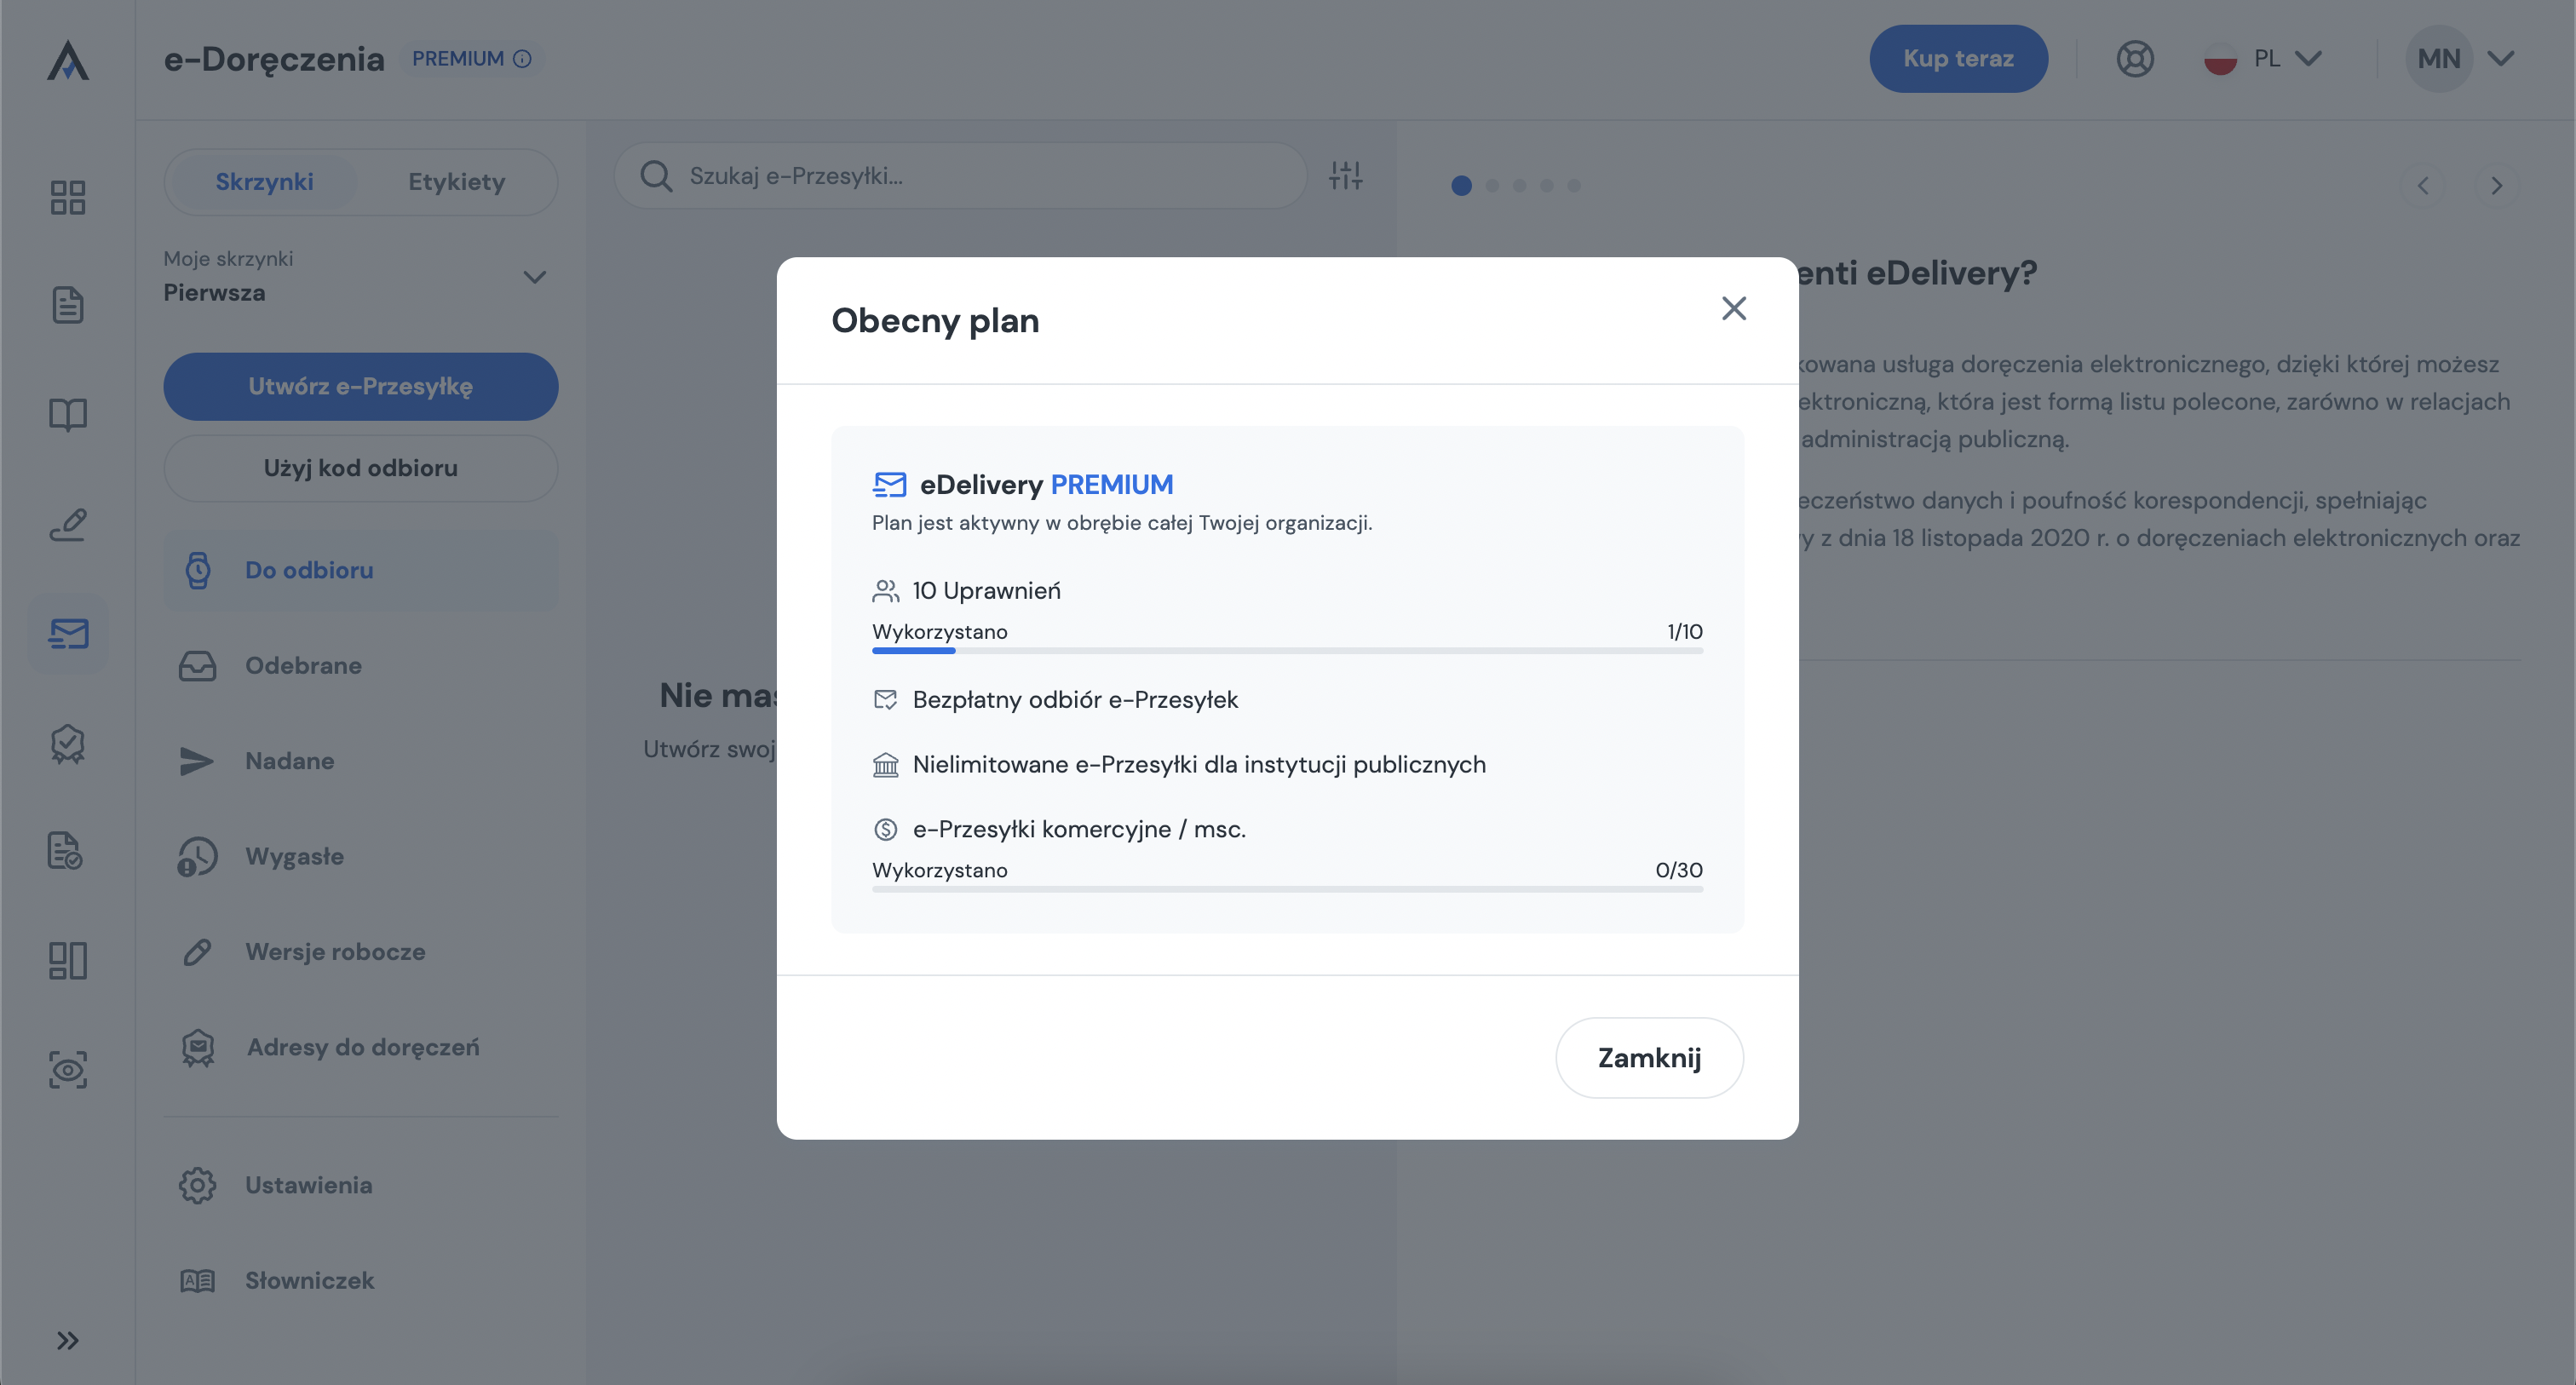Click the 0/30 usage value
2576x1385 pixels.
(1679, 870)
